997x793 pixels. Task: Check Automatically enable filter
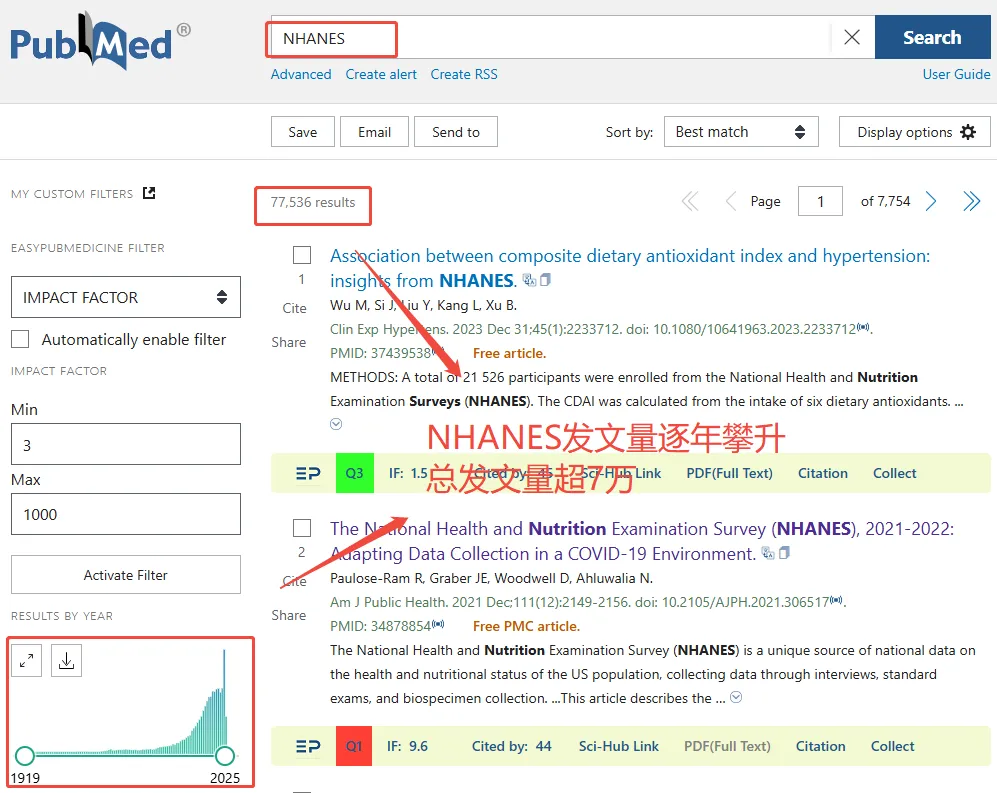(x=20, y=339)
